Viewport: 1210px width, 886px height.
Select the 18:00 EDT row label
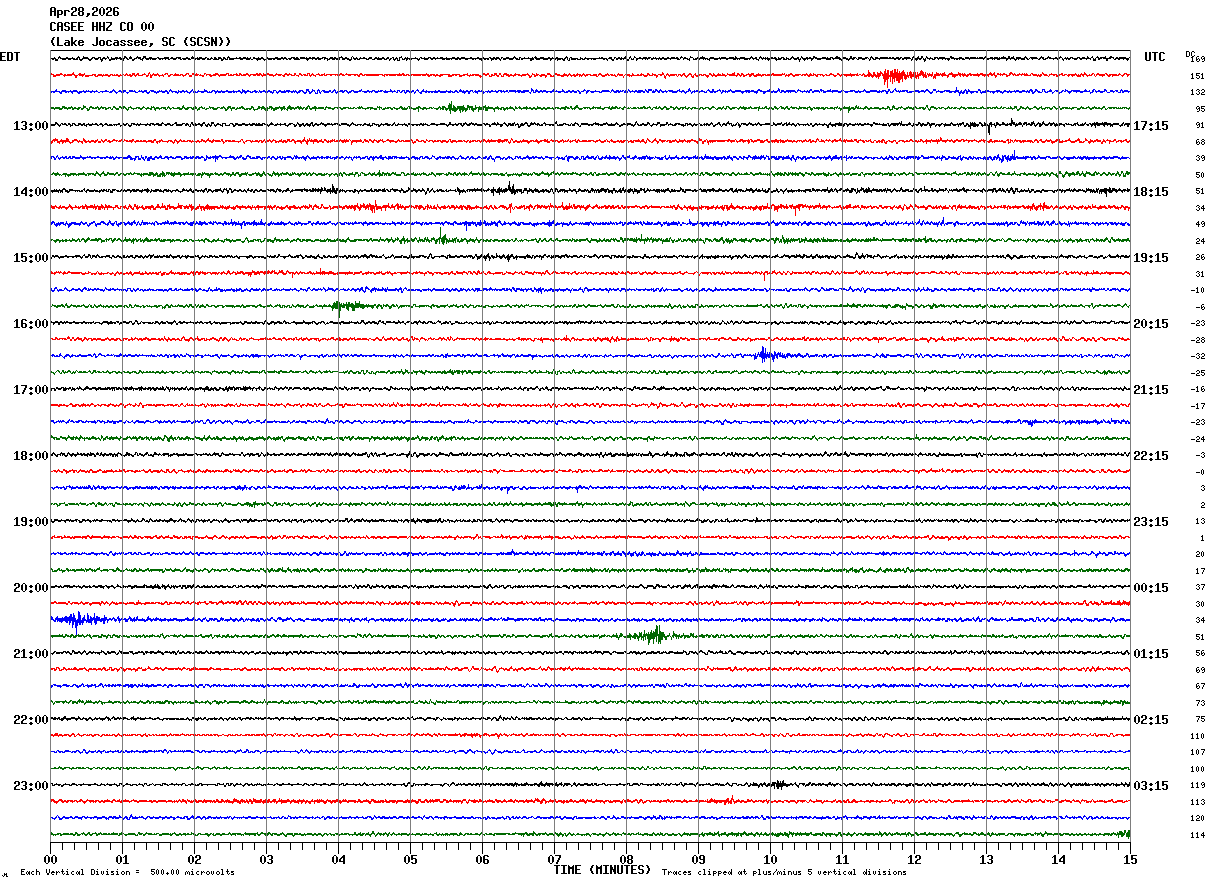[x=30, y=456]
